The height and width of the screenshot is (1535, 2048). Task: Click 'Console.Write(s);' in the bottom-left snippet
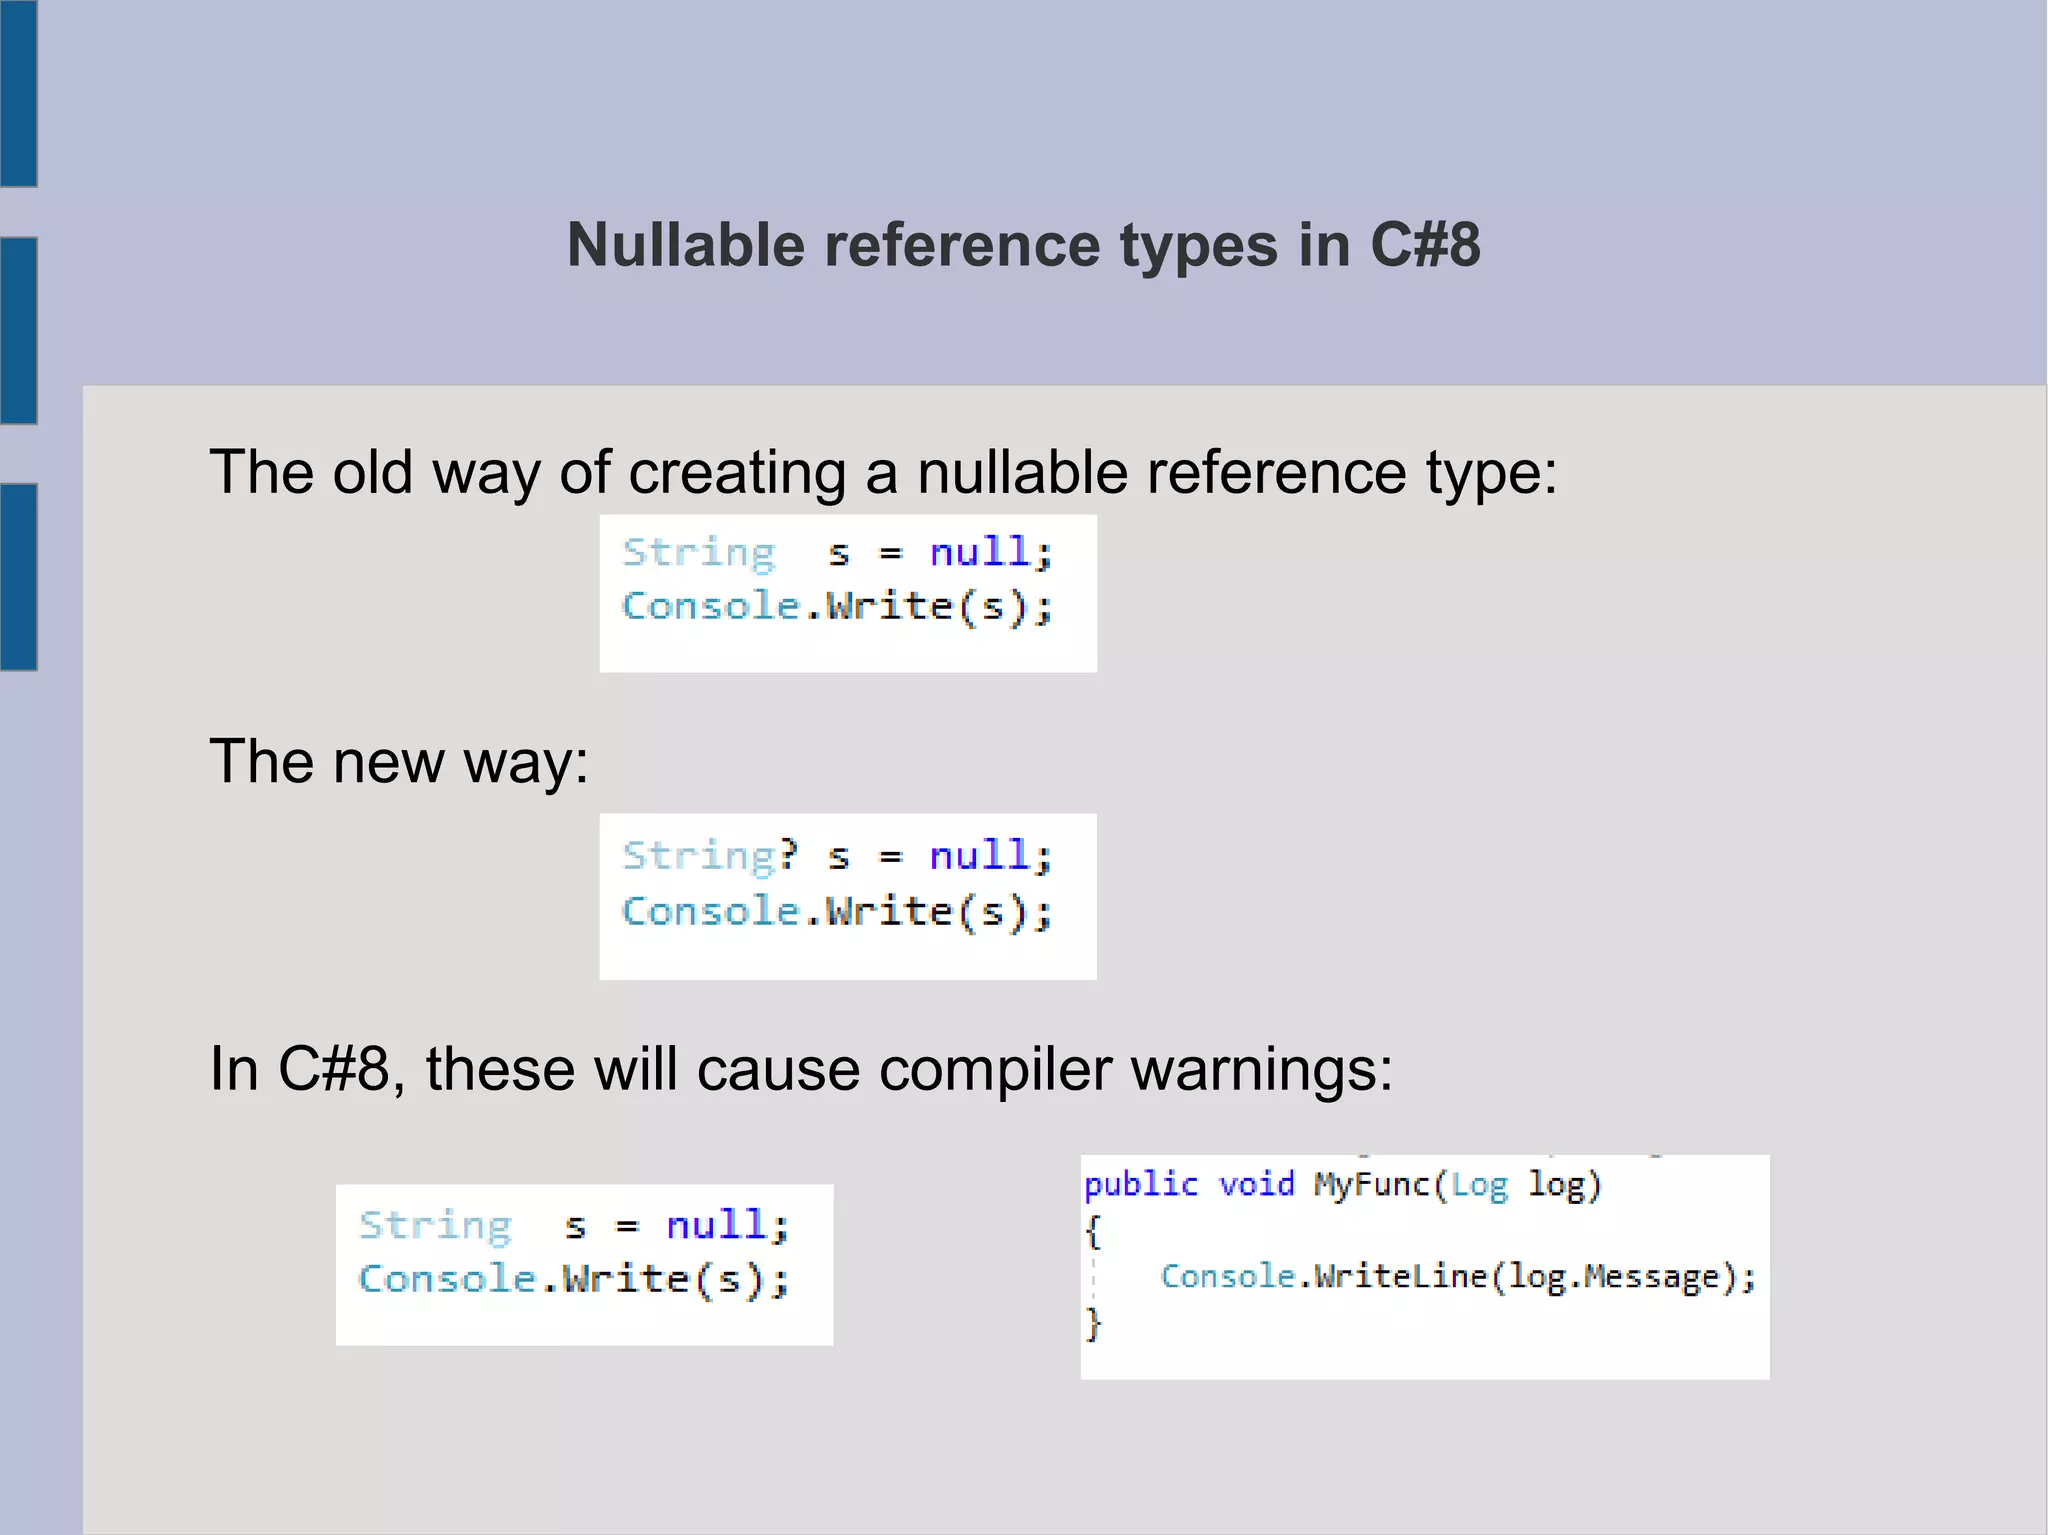(573, 1279)
